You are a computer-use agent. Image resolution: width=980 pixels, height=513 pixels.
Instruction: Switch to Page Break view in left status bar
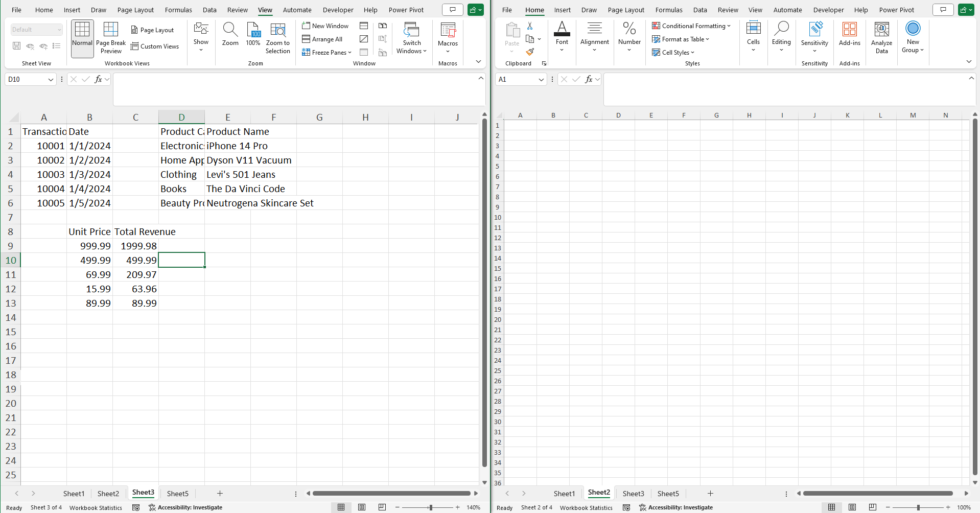click(x=382, y=507)
